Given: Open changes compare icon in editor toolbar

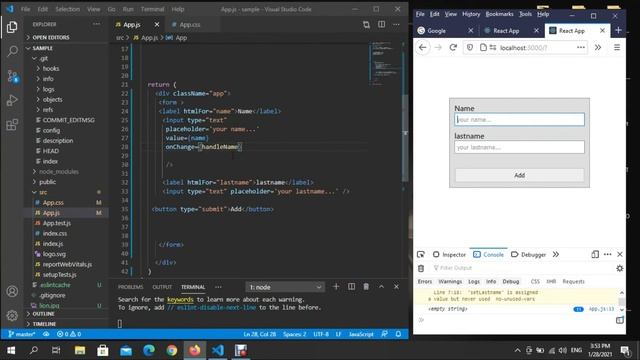Looking at the screenshot, I should click(x=366, y=24).
